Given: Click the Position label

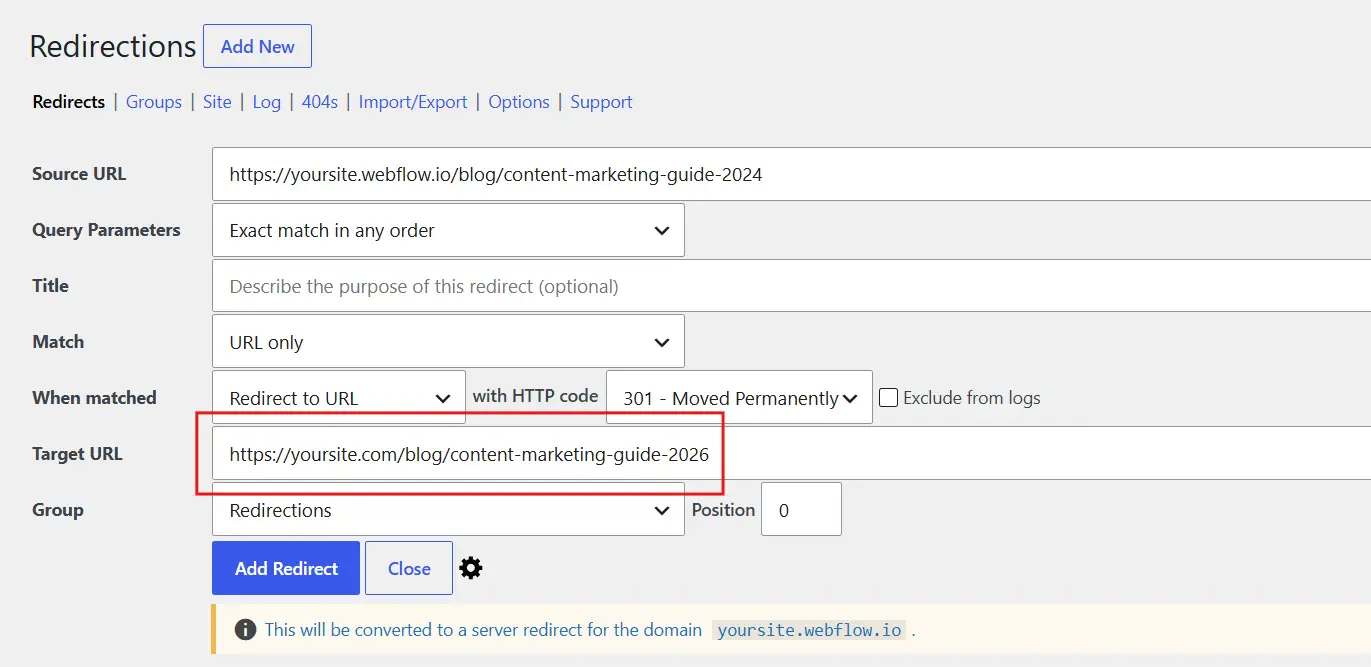Looking at the screenshot, I should point(723,510).
